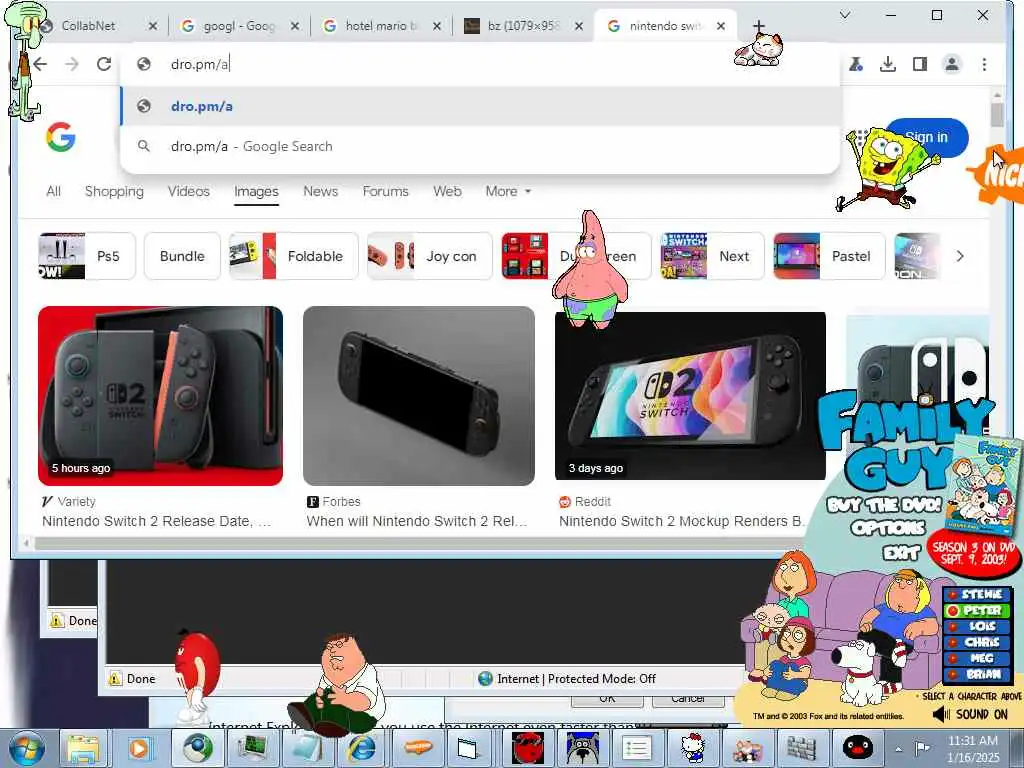The width and height of the screenshot is (1024, 768).
Task: Open the Windows Start orb
Action: (27, 749)
